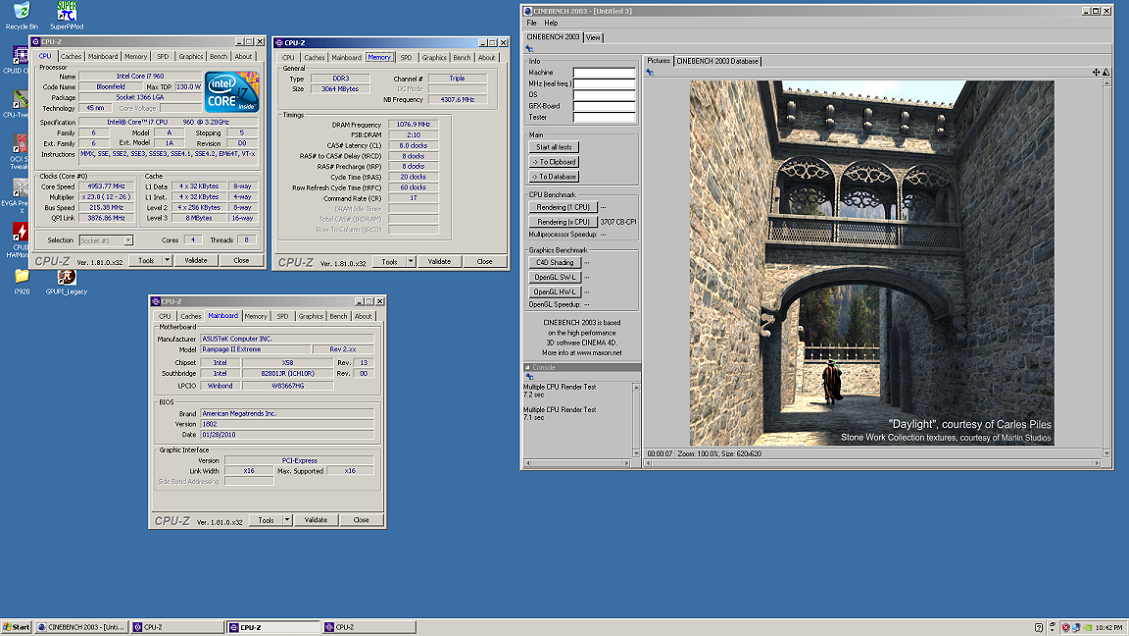Expand the Tools dropdown arrow in the Memory window
The width and height of the screenshot is (1129, 636).
410,262
